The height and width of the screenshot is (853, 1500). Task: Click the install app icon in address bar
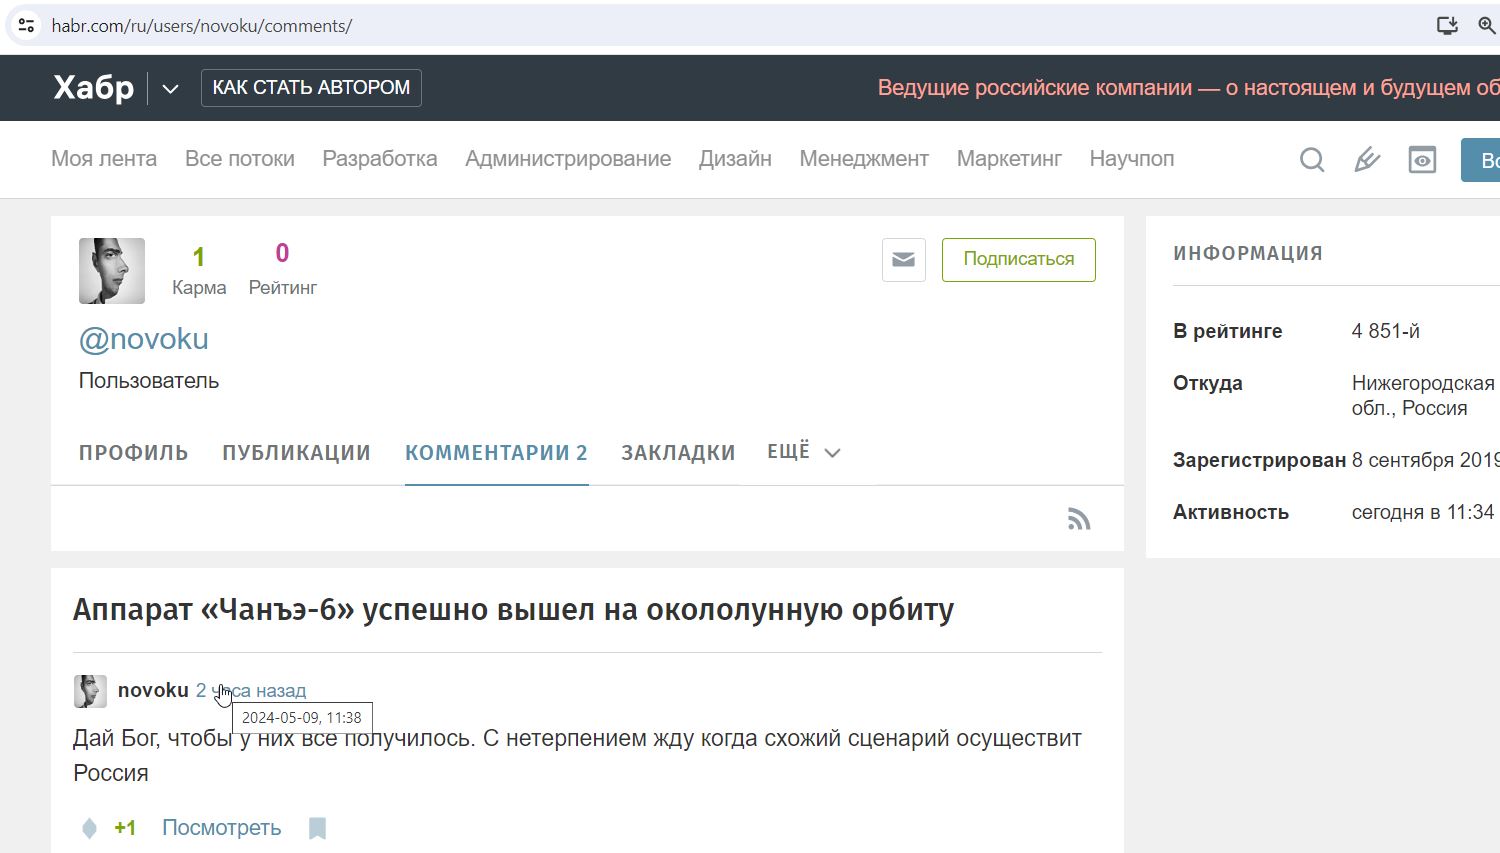[1447, 25]
